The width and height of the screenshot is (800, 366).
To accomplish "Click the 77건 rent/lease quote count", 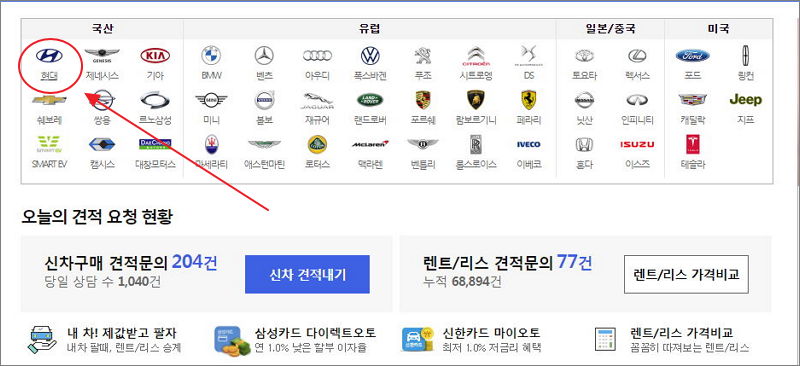I will (574, 262).
